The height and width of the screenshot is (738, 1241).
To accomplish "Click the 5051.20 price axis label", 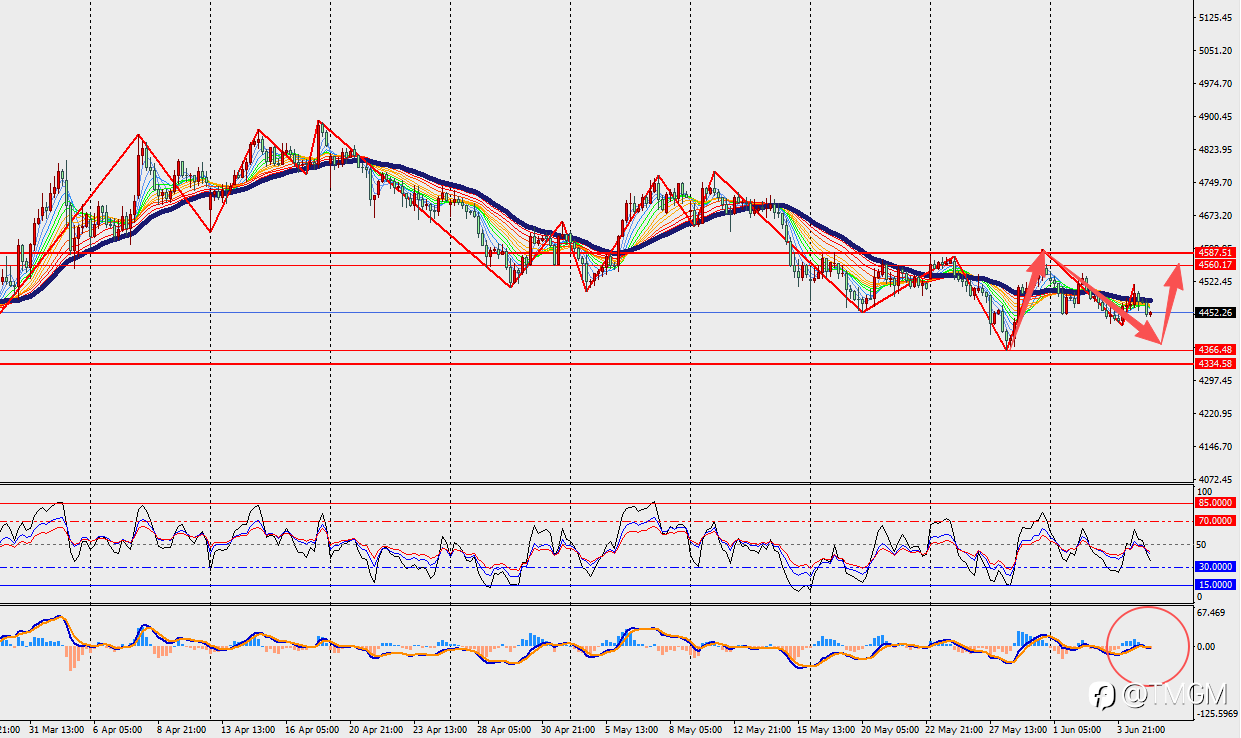I will point(1216,51).
